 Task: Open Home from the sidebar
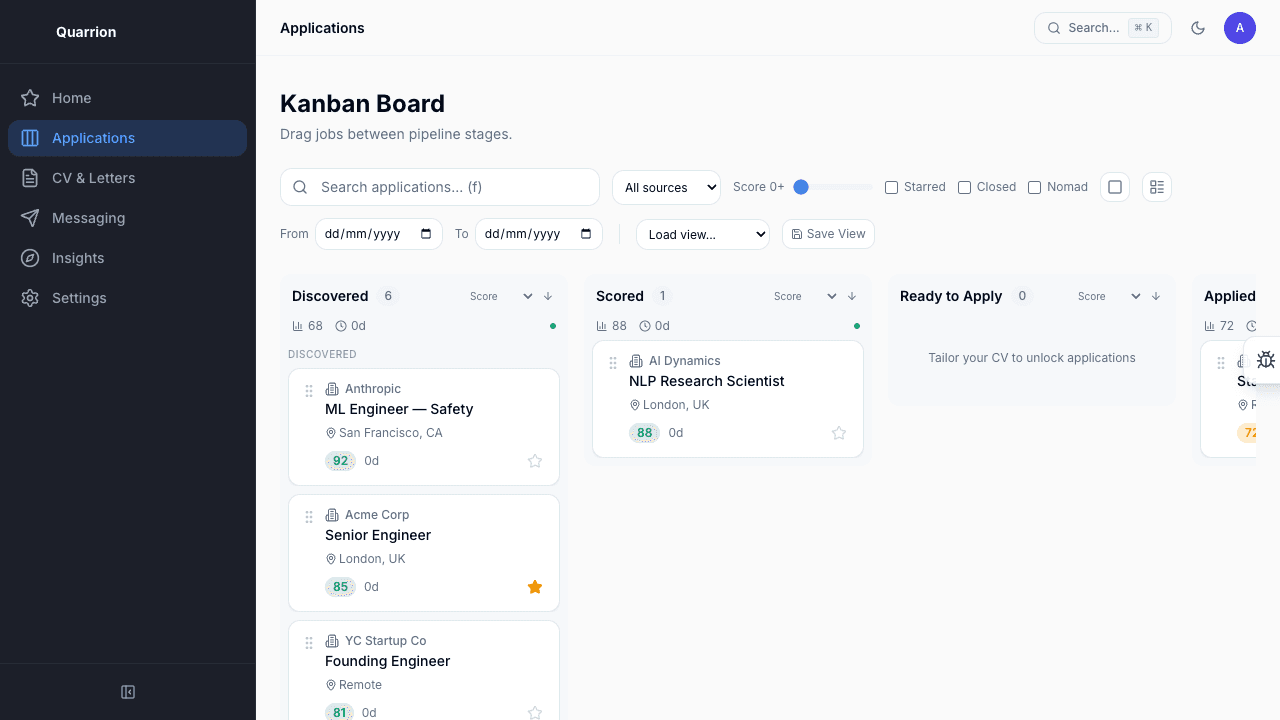(127, 98)
